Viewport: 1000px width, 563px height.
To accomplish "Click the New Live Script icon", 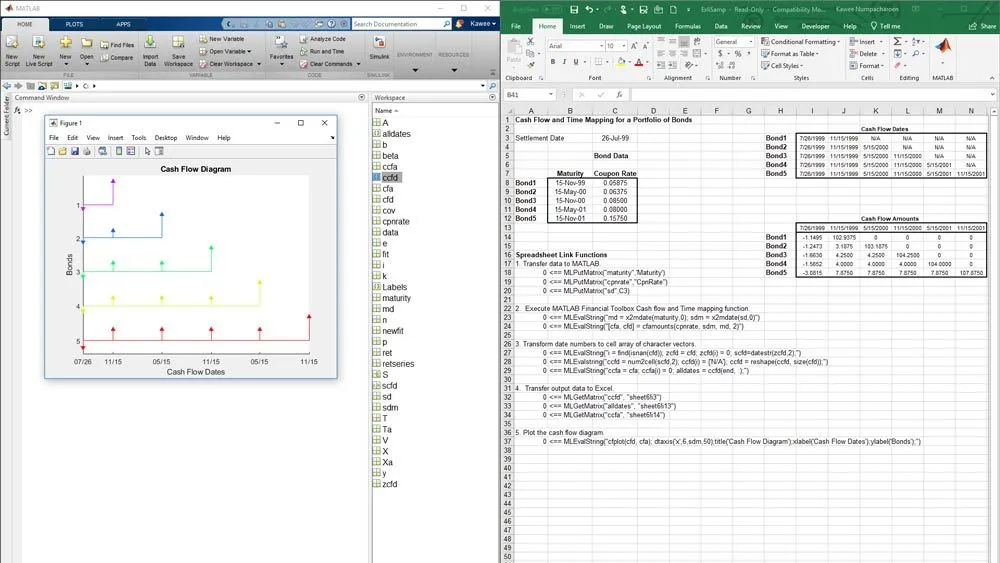I will (38, 43).
